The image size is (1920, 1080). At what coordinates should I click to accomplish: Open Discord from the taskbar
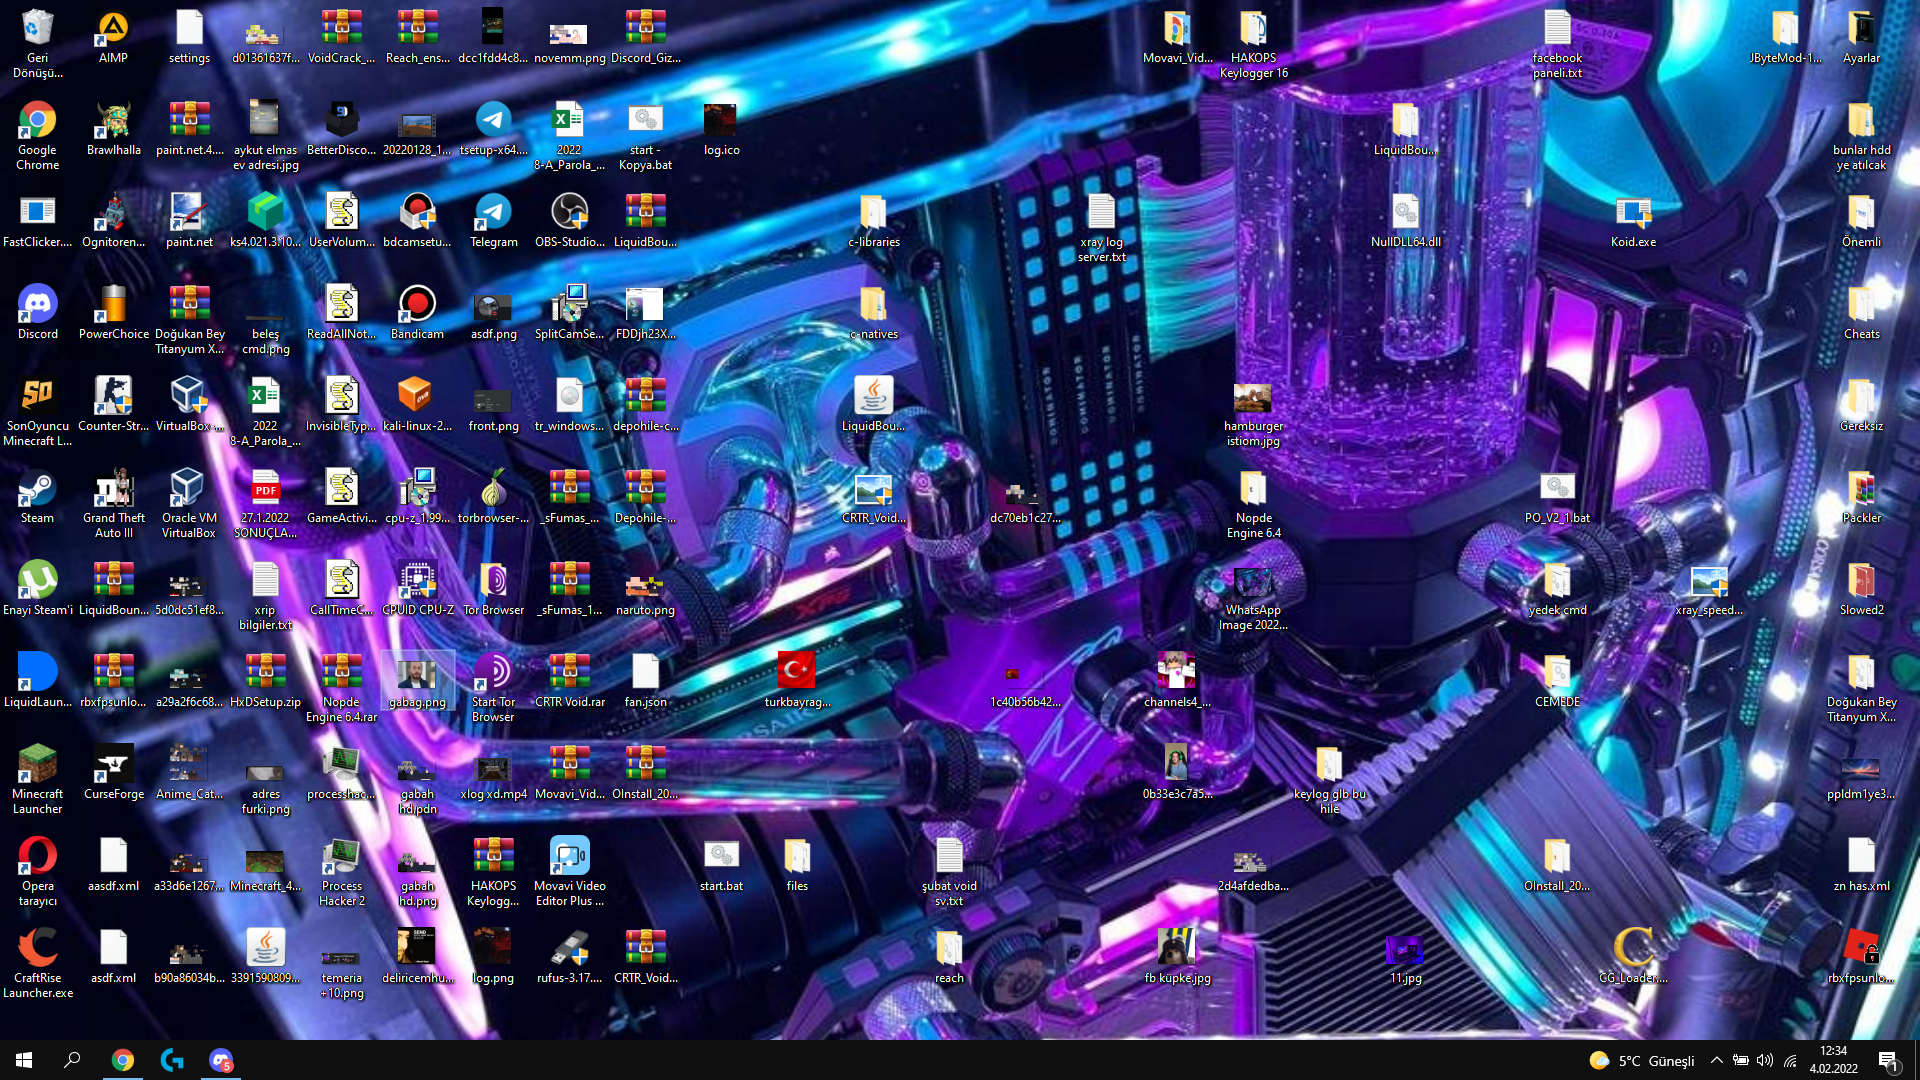coord(221,1060)
